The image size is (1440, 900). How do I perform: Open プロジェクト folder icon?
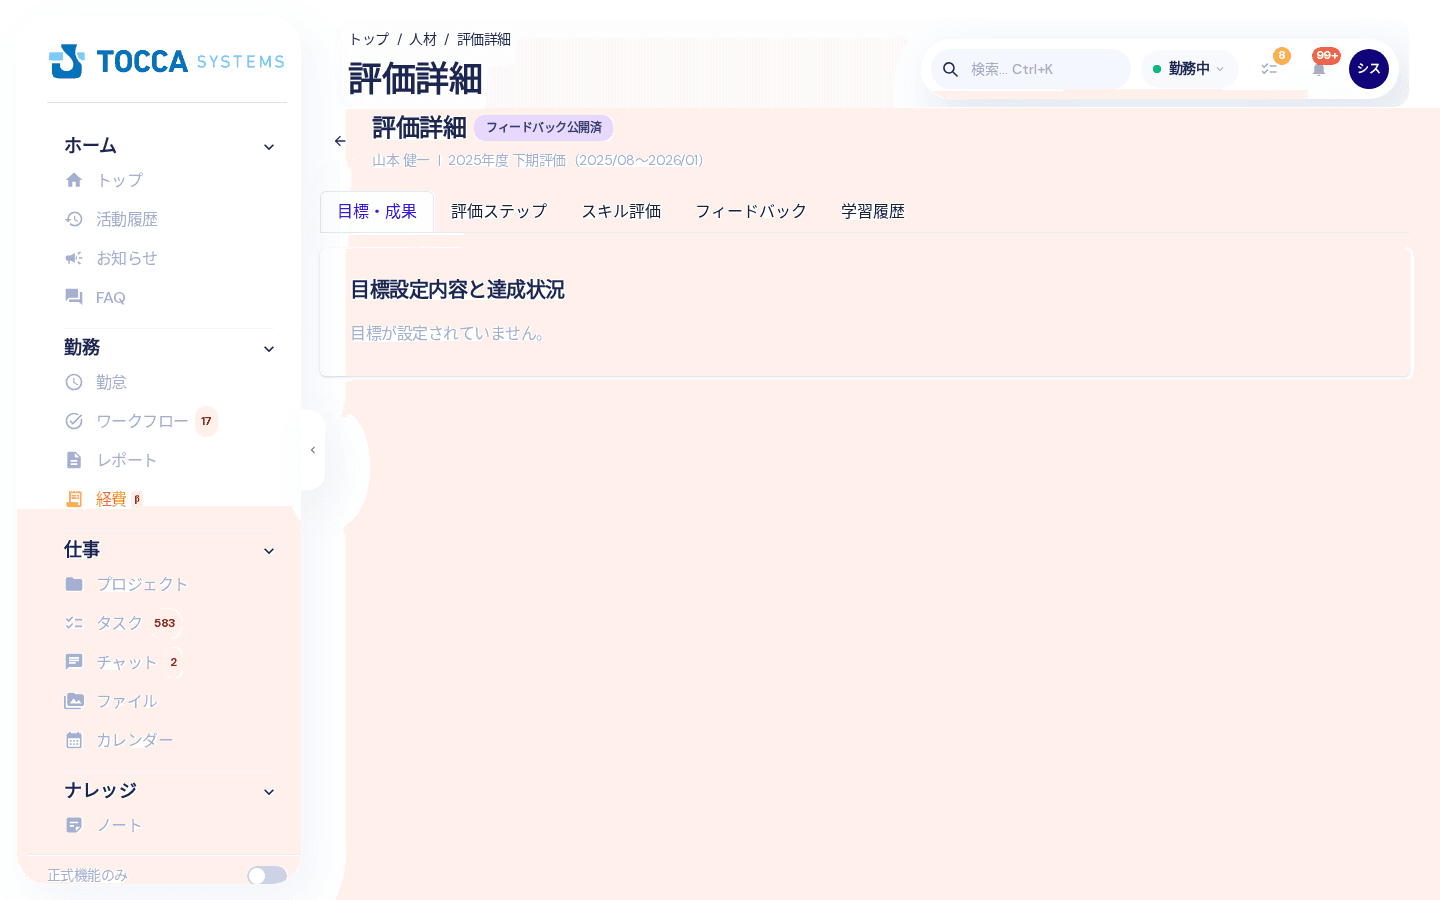click(74, 584)
